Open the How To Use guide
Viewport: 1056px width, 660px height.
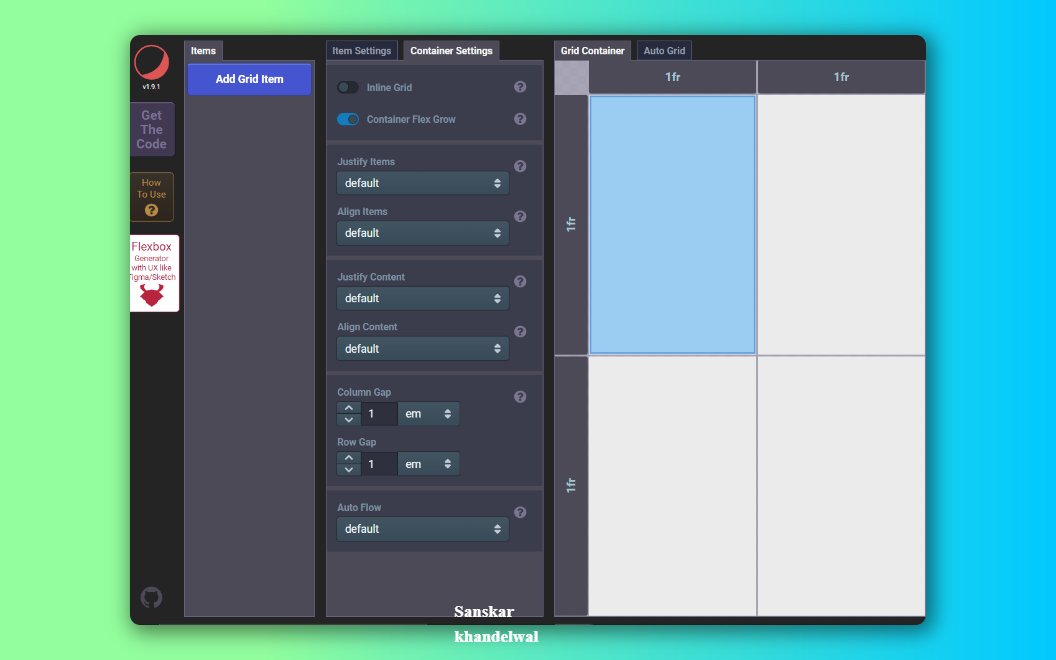152,197
